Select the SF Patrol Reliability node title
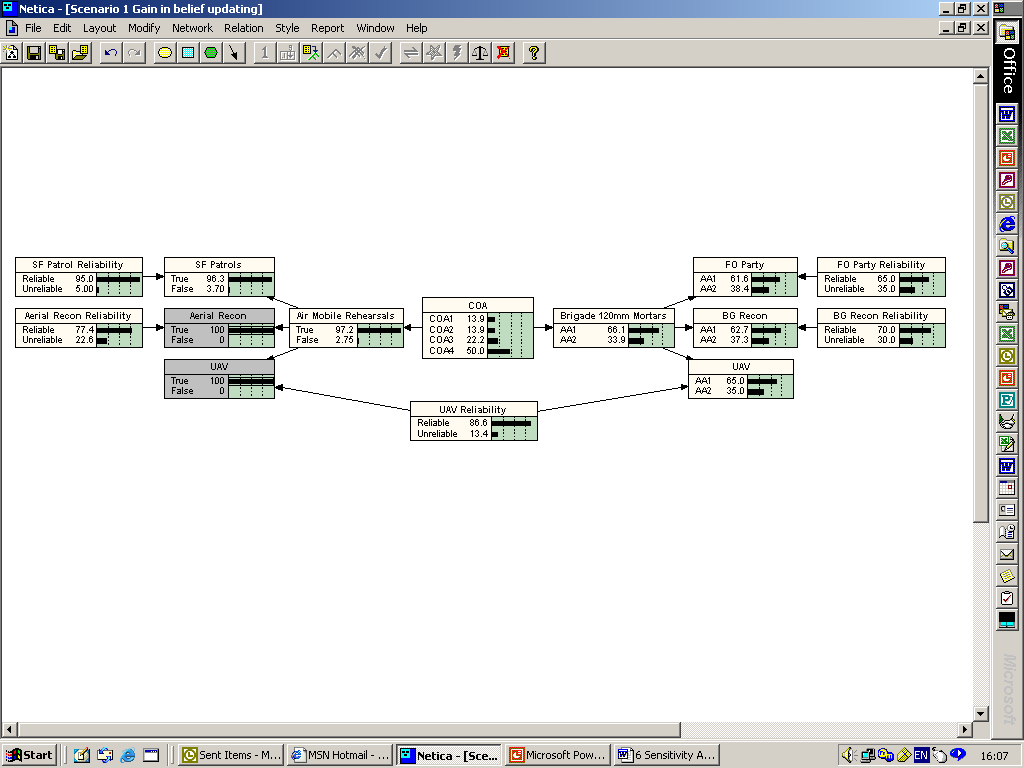 [78, 264]
